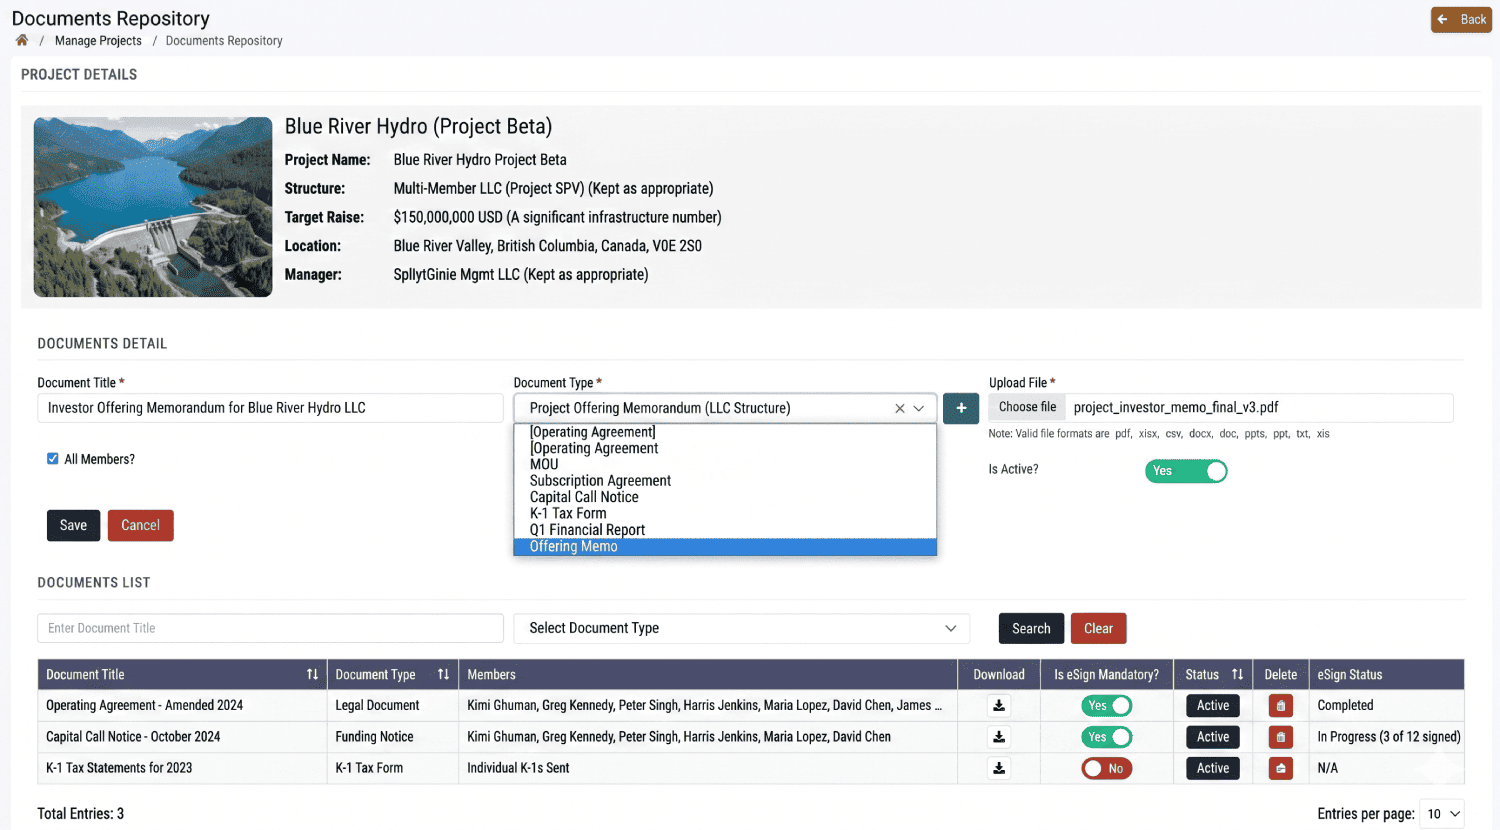Image resolution: width=1500 pixels, height=830 pixels.
Task: Select the highlighted Offering Memo option
Action: click(x=725, y=546)
